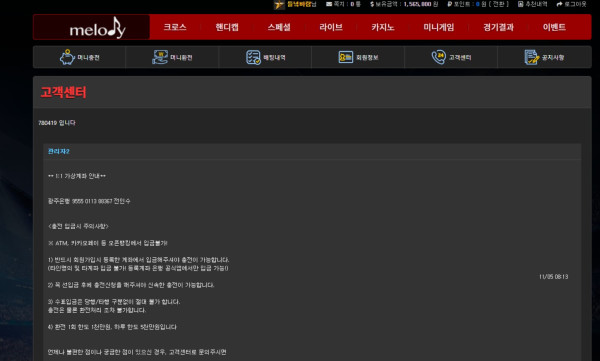600x361 pixels.
Task: Click the envelope message icon
Action: (329, 4)
